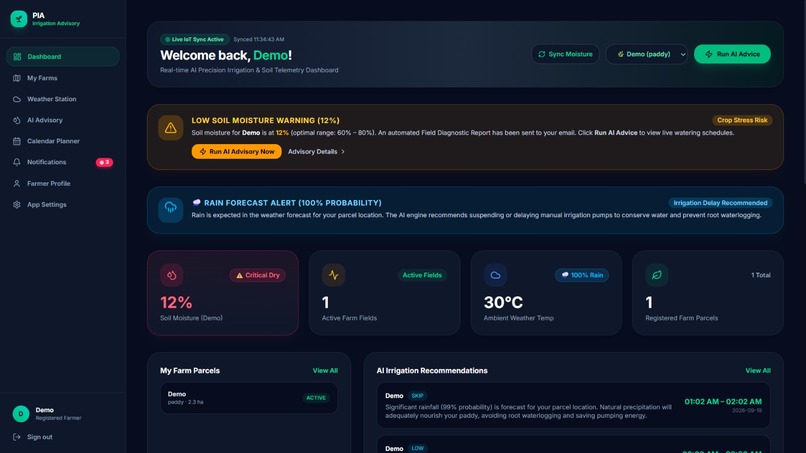806x453 pixels.
Task: Click the page vertical scrollbar
Action: pos(803,93)
